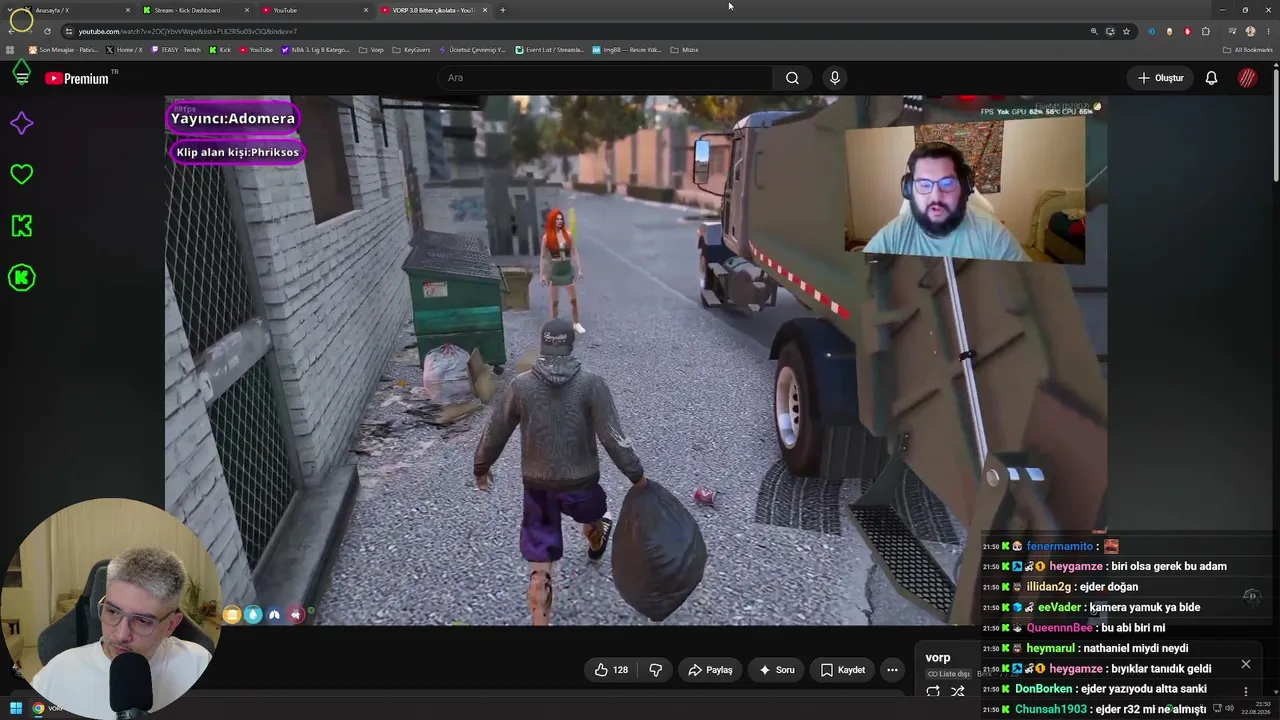Click the video player frame
This screenshot has width=1280, height=720.
[635, 360]
